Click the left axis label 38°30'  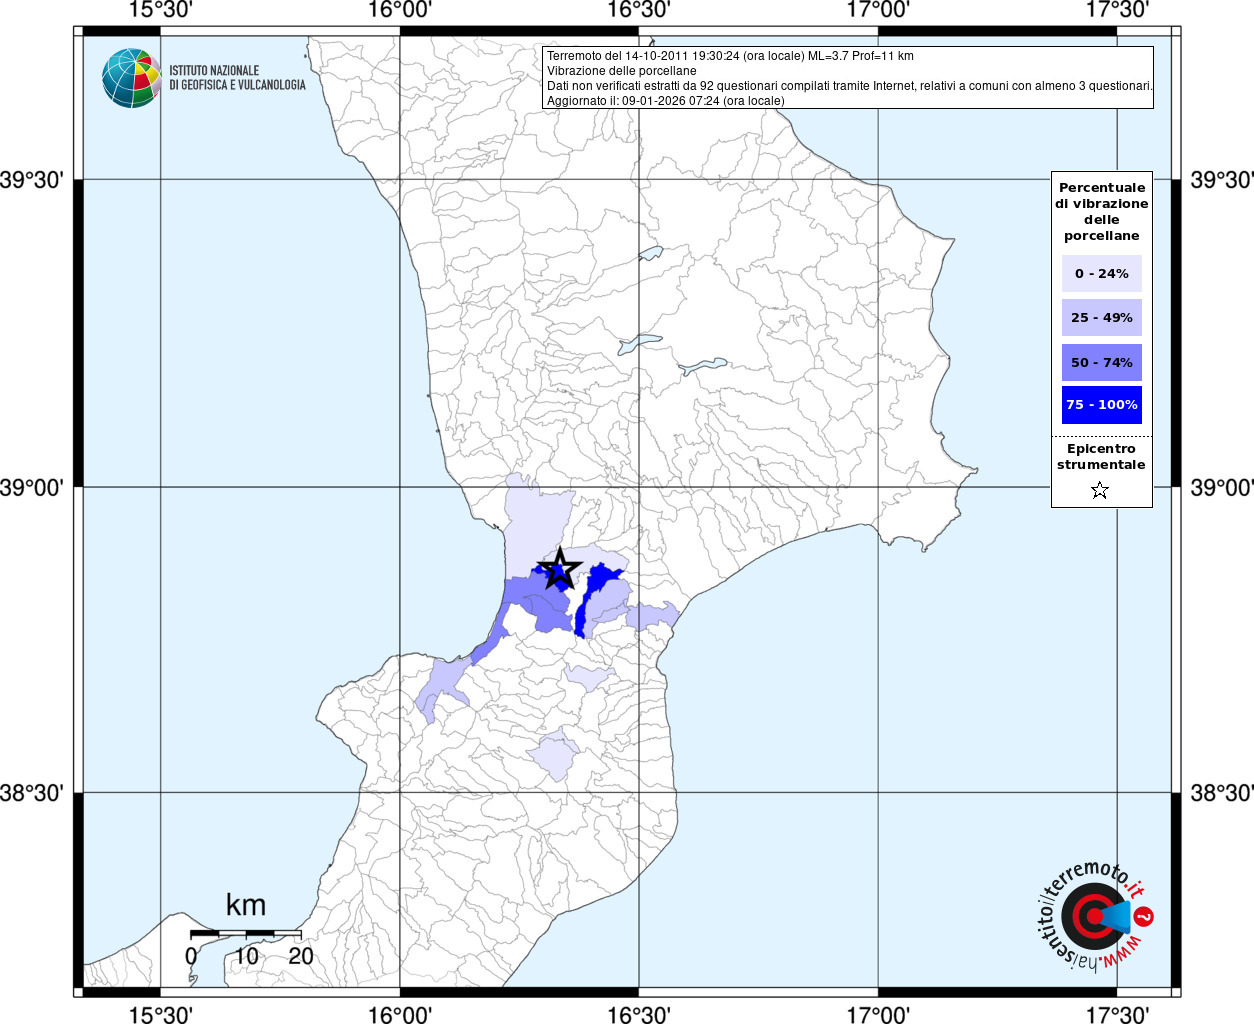tap(32, 794)
